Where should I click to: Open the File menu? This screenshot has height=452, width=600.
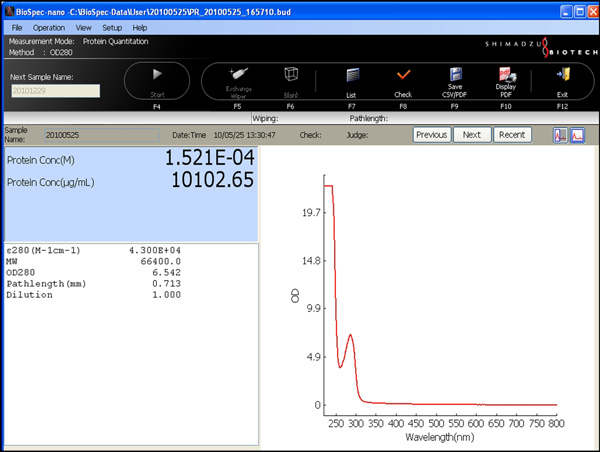(17, 28)
